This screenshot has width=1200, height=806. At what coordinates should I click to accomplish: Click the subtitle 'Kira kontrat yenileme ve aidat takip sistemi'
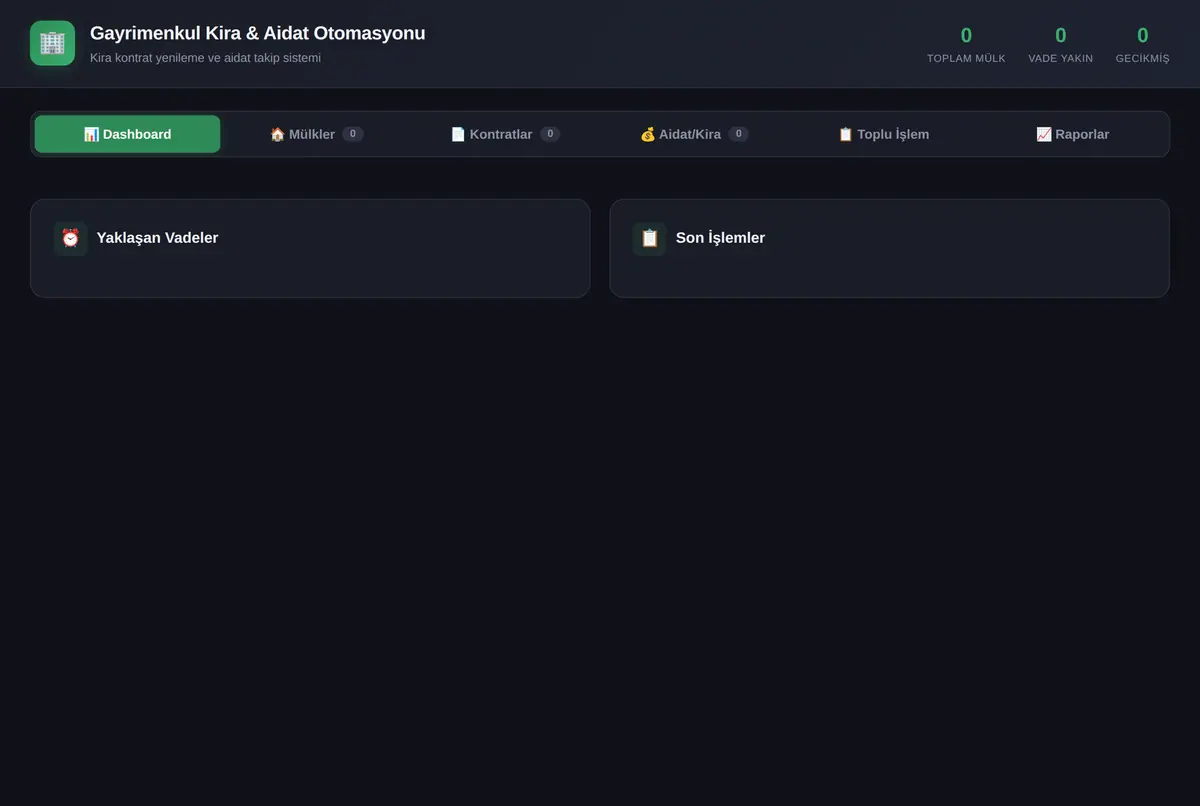[205, 58]
